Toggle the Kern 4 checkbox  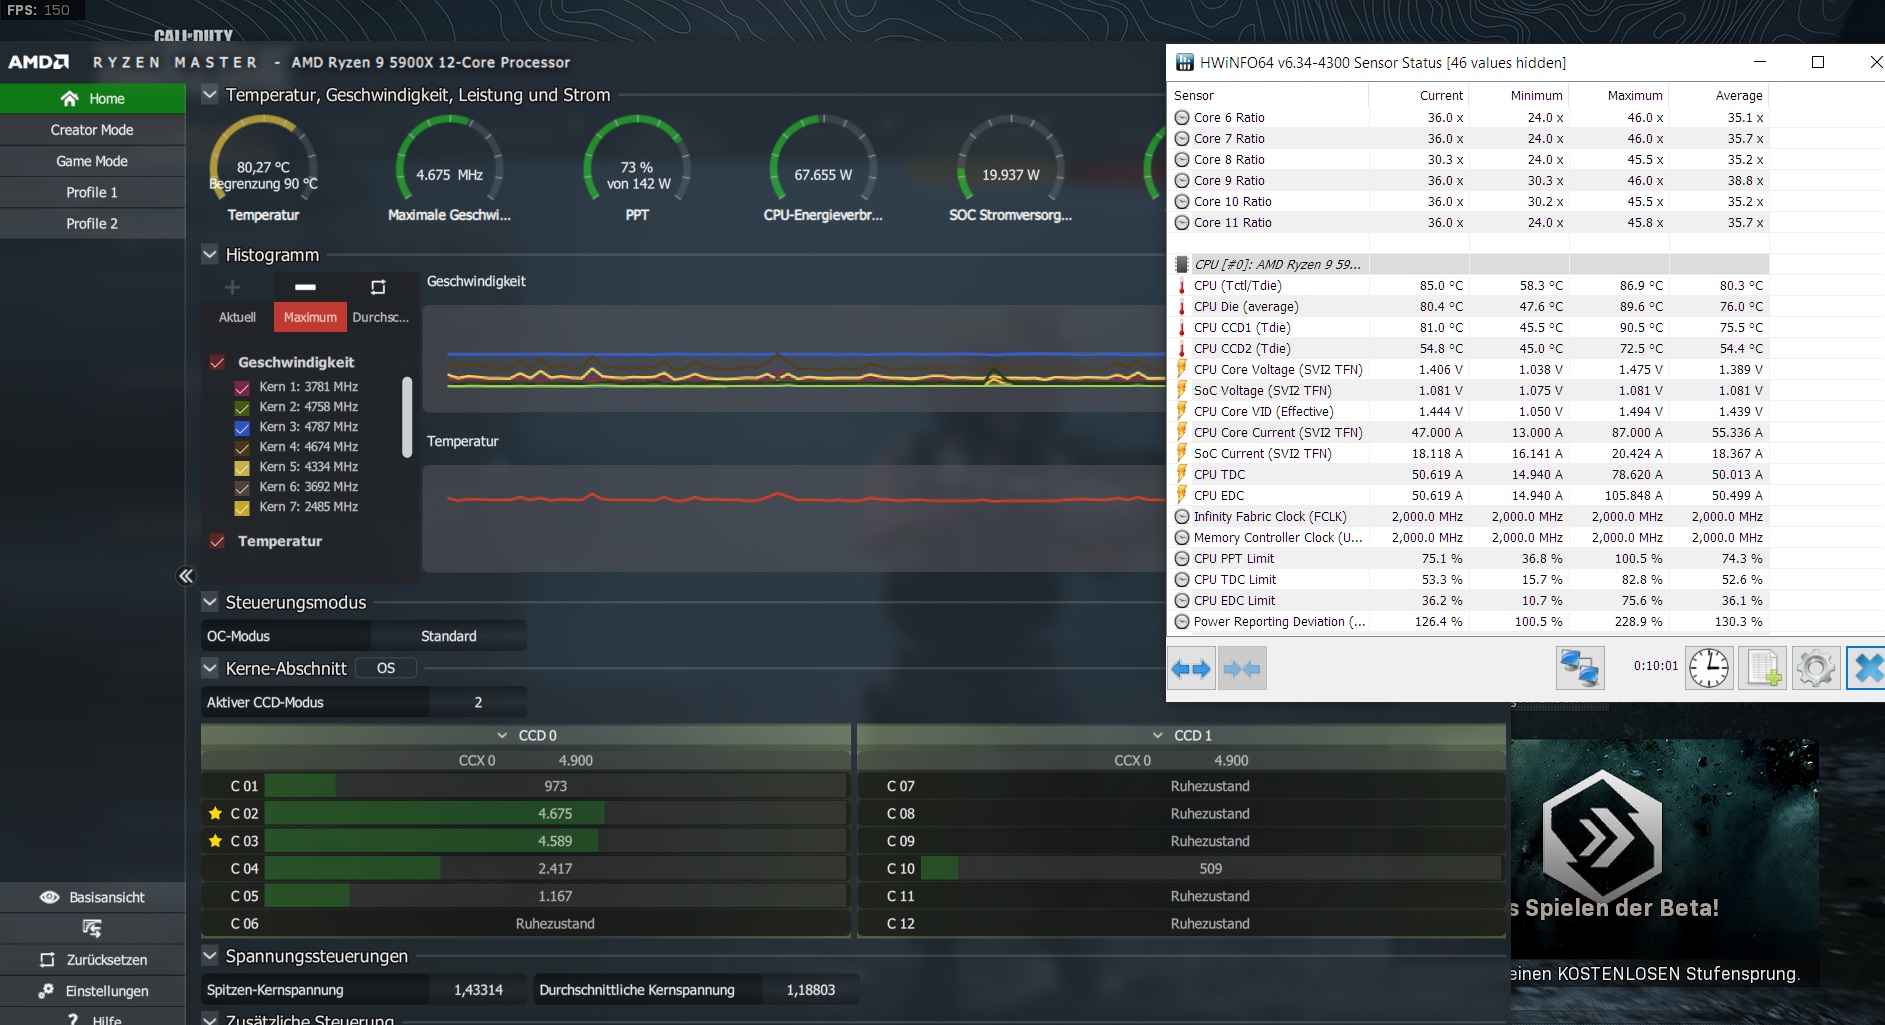point(242,448)
